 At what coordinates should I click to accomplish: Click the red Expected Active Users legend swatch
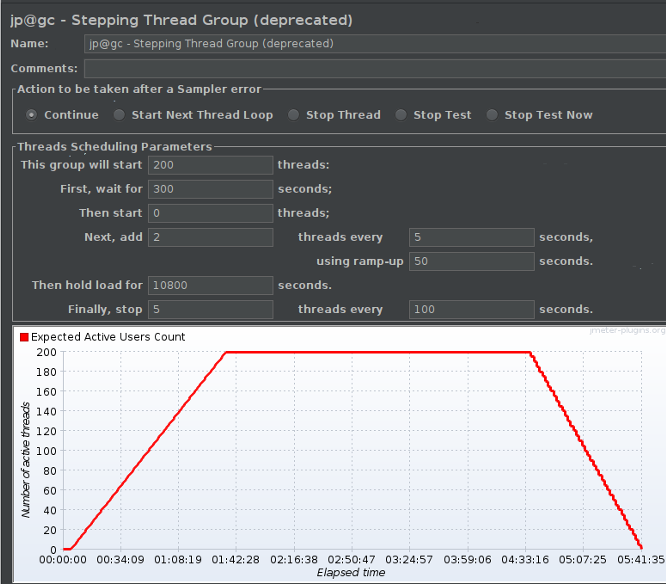click(x=24, y=337)
